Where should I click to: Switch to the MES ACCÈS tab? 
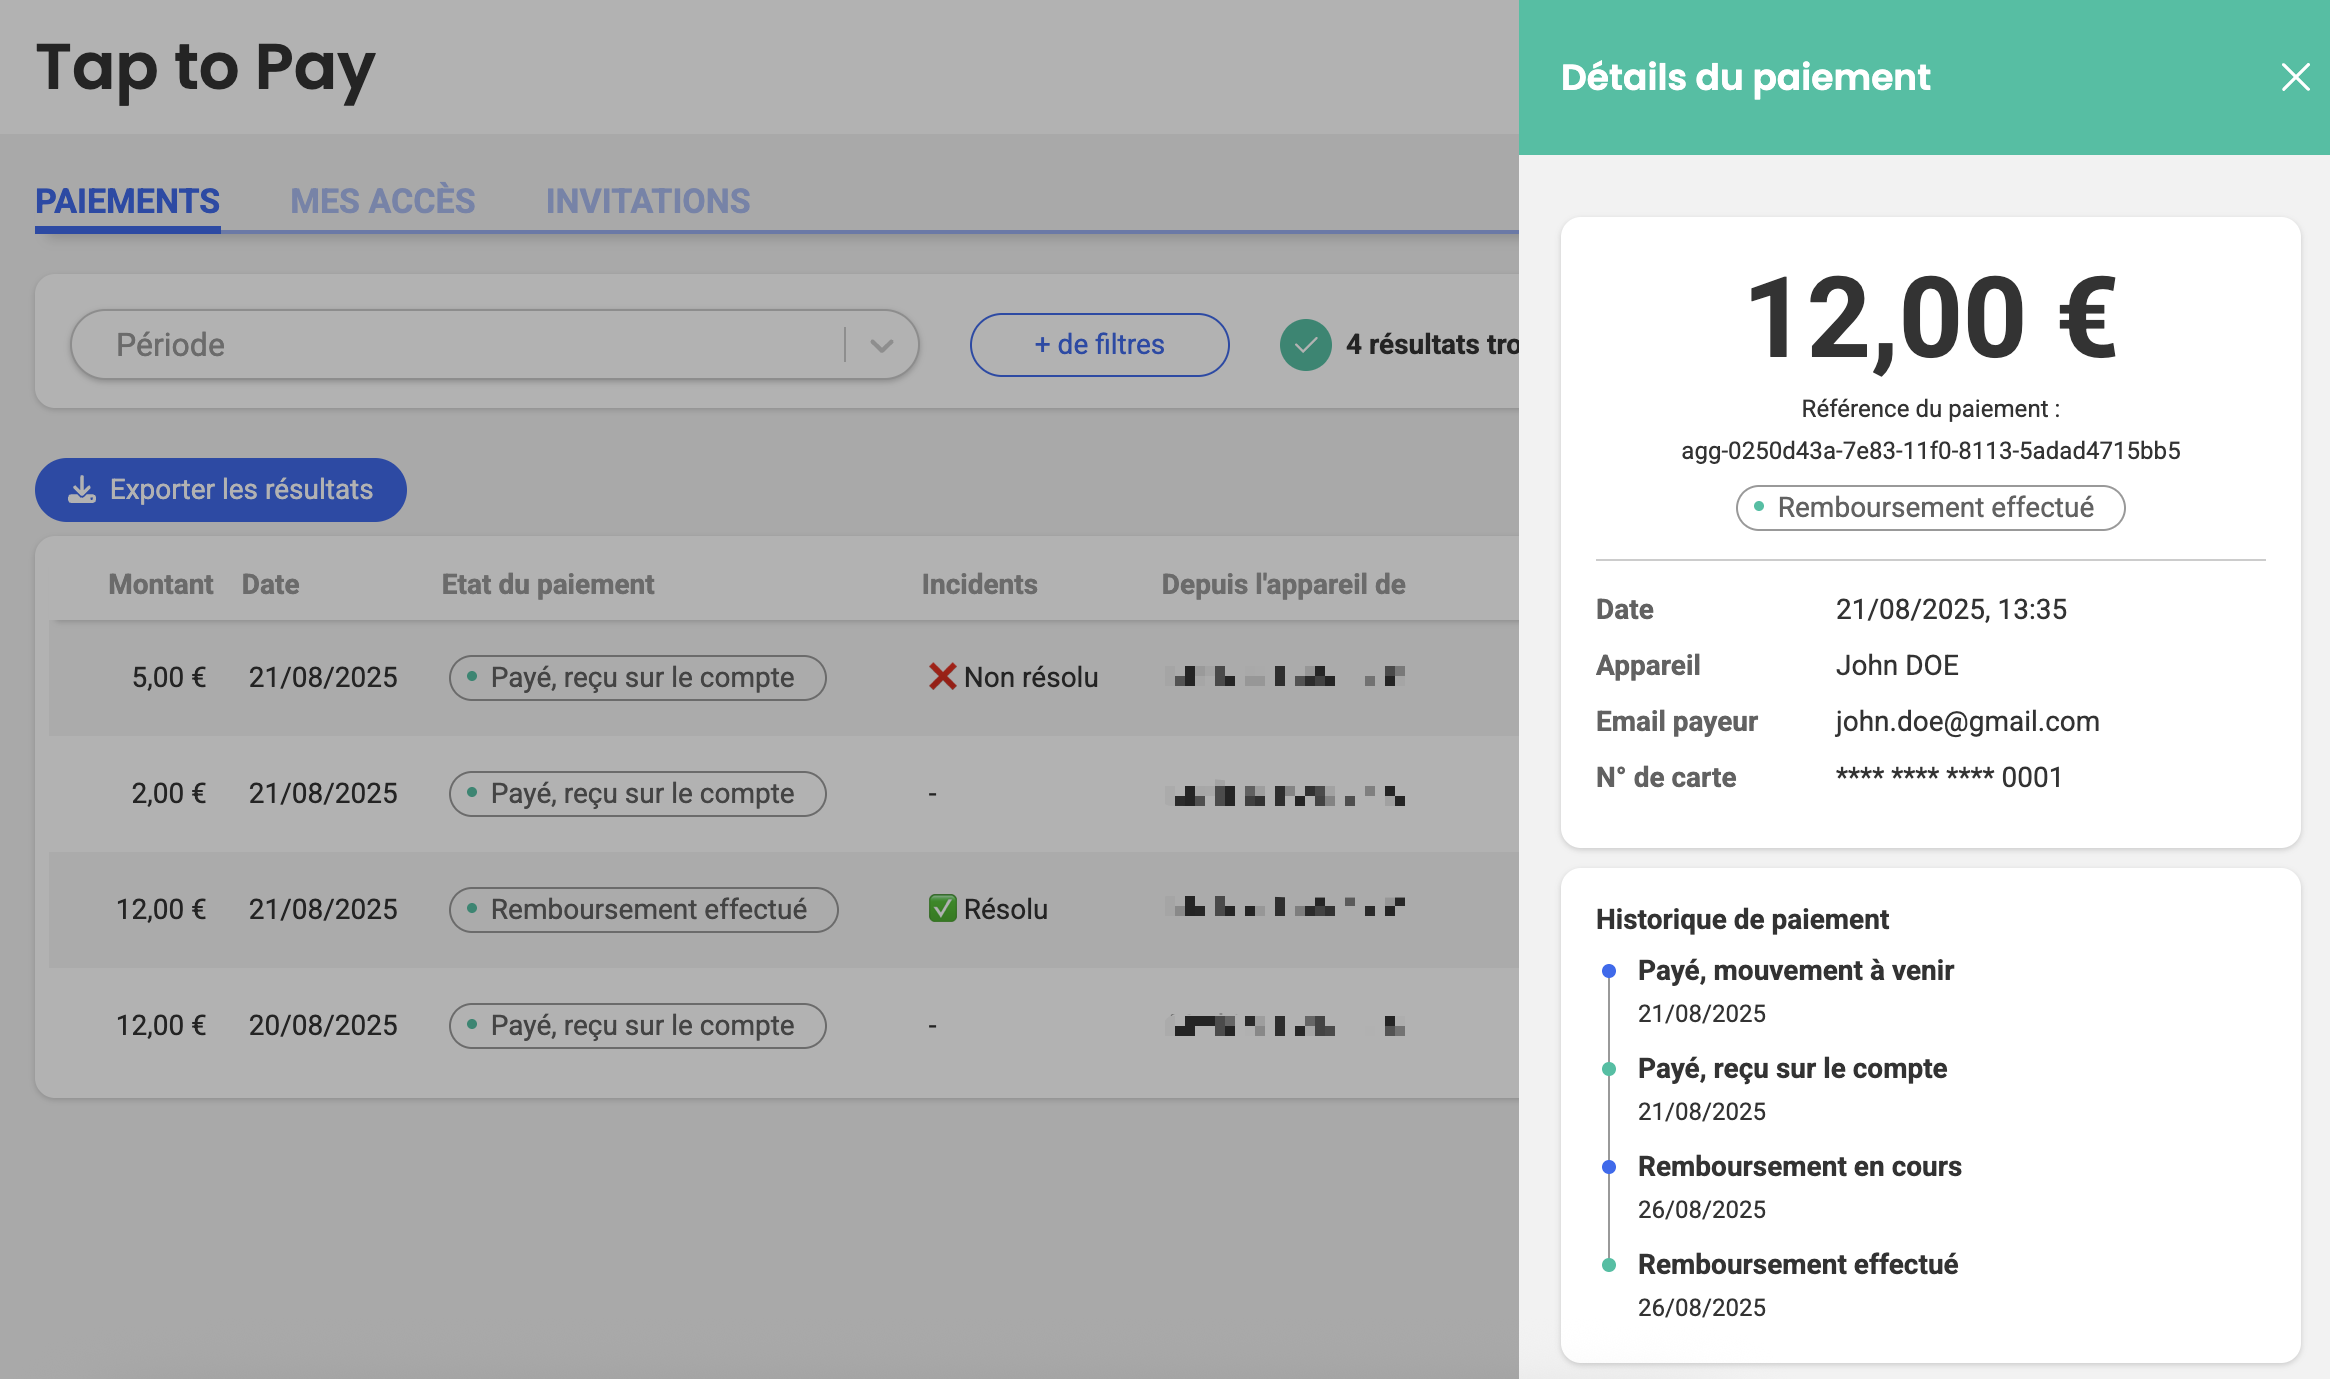click(382, 201)
